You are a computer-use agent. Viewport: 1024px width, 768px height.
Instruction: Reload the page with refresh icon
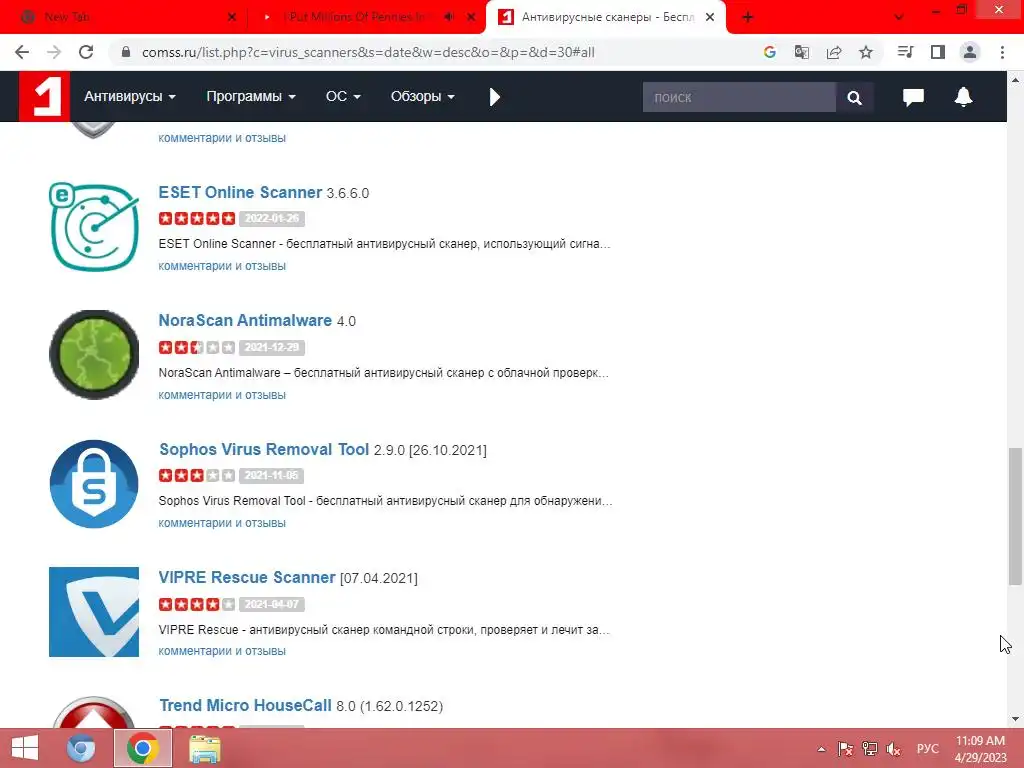click(86, 52)
